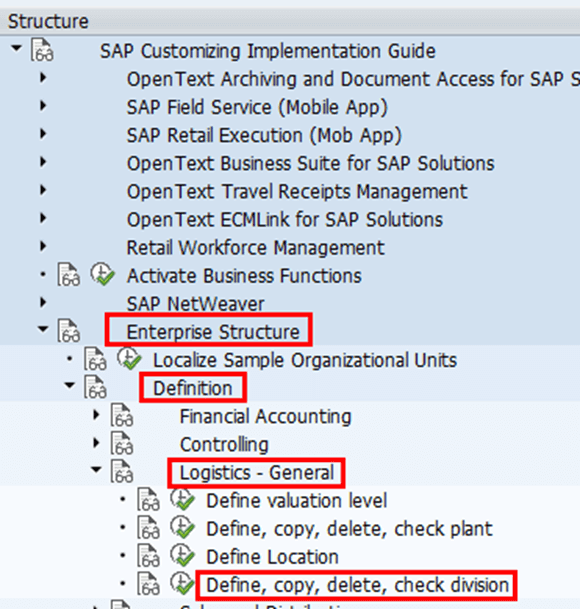
Task: Select SAP Retail Execution (Mob App) row
Action: coord(264,136)
